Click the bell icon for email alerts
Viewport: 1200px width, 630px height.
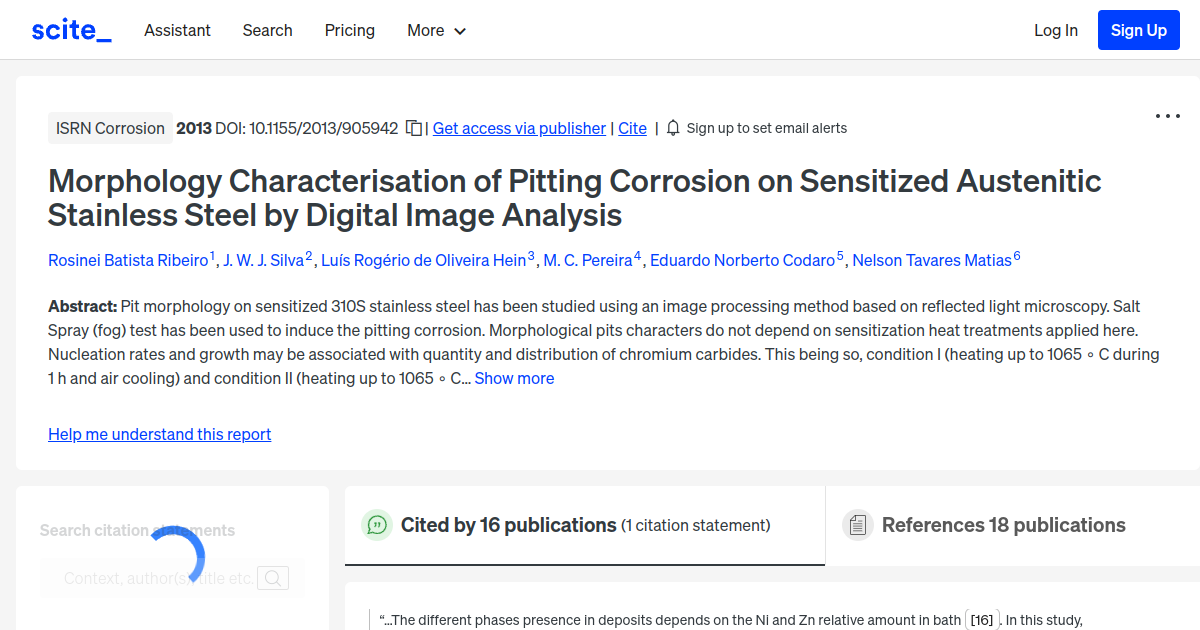pos(673,128)
